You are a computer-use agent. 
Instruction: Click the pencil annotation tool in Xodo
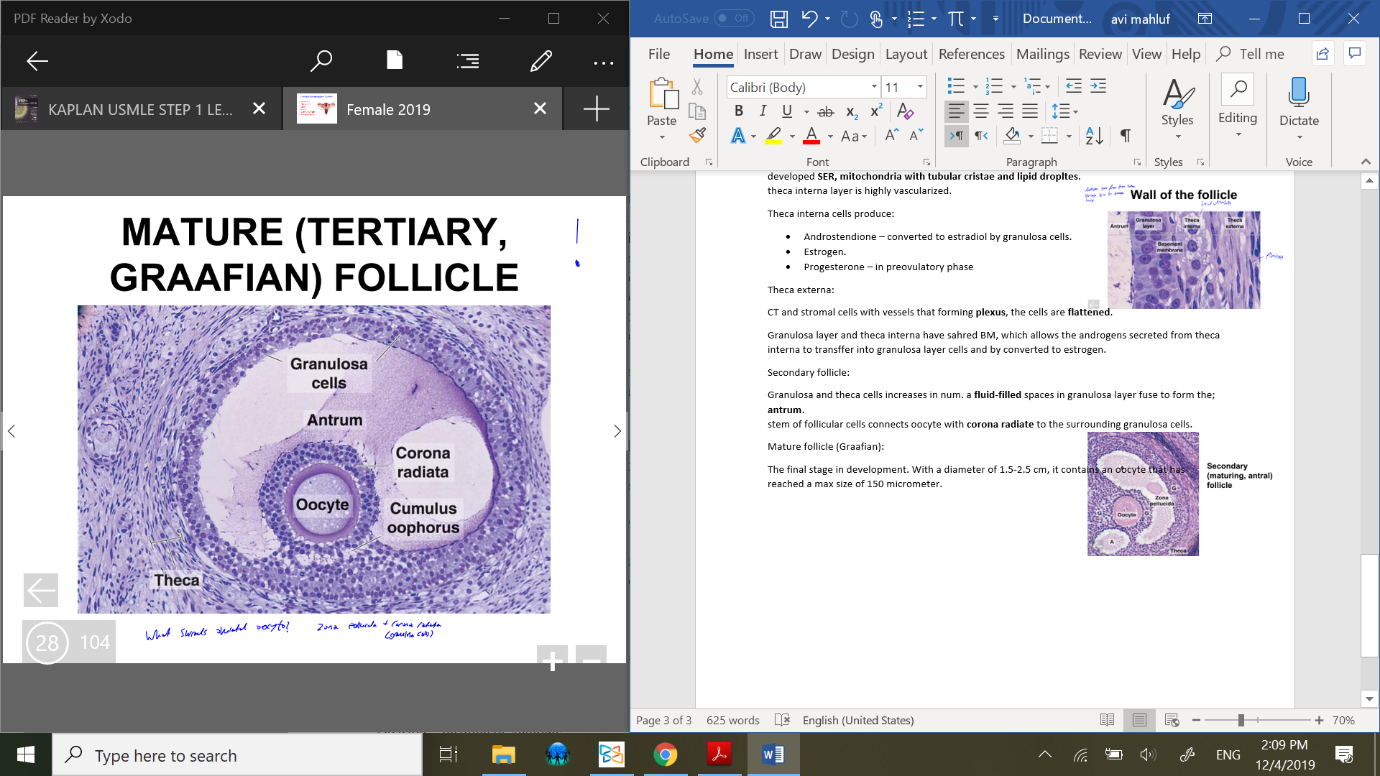[x=541, y=61]
